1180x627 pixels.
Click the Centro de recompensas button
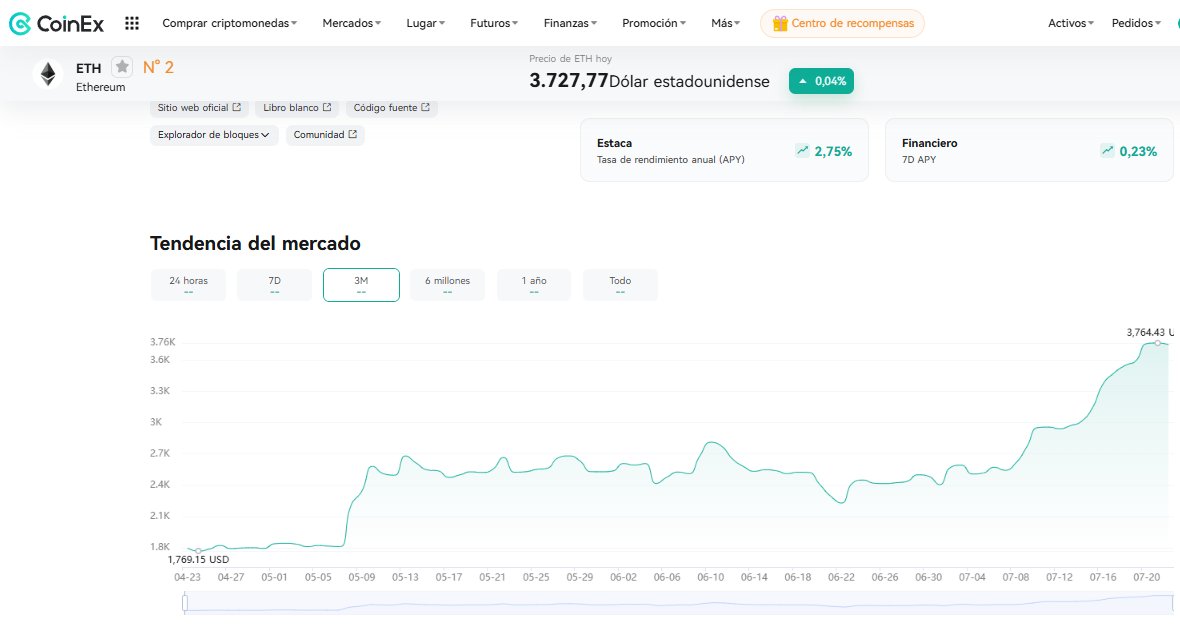coord(841,22)
